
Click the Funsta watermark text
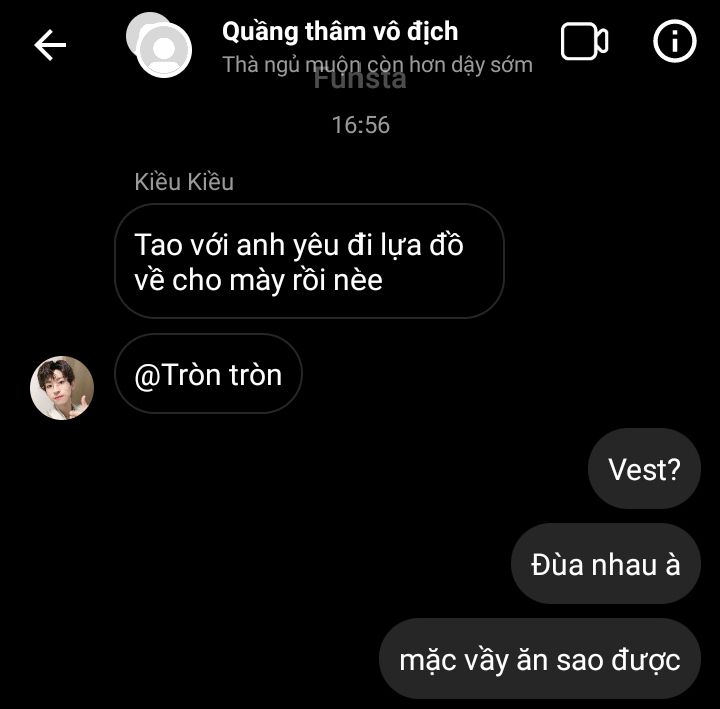pyautogui.click(x=360, y=81)
